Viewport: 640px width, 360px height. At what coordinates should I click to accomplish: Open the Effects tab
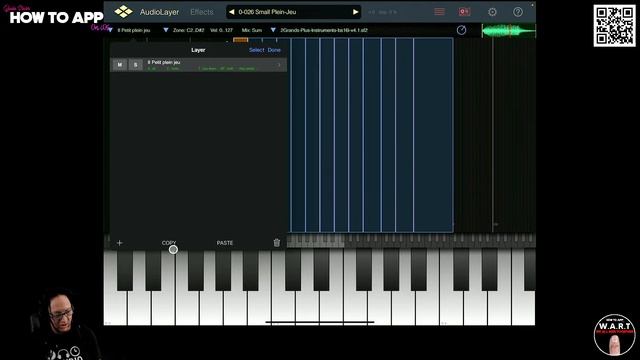click(x=202, y=12)
